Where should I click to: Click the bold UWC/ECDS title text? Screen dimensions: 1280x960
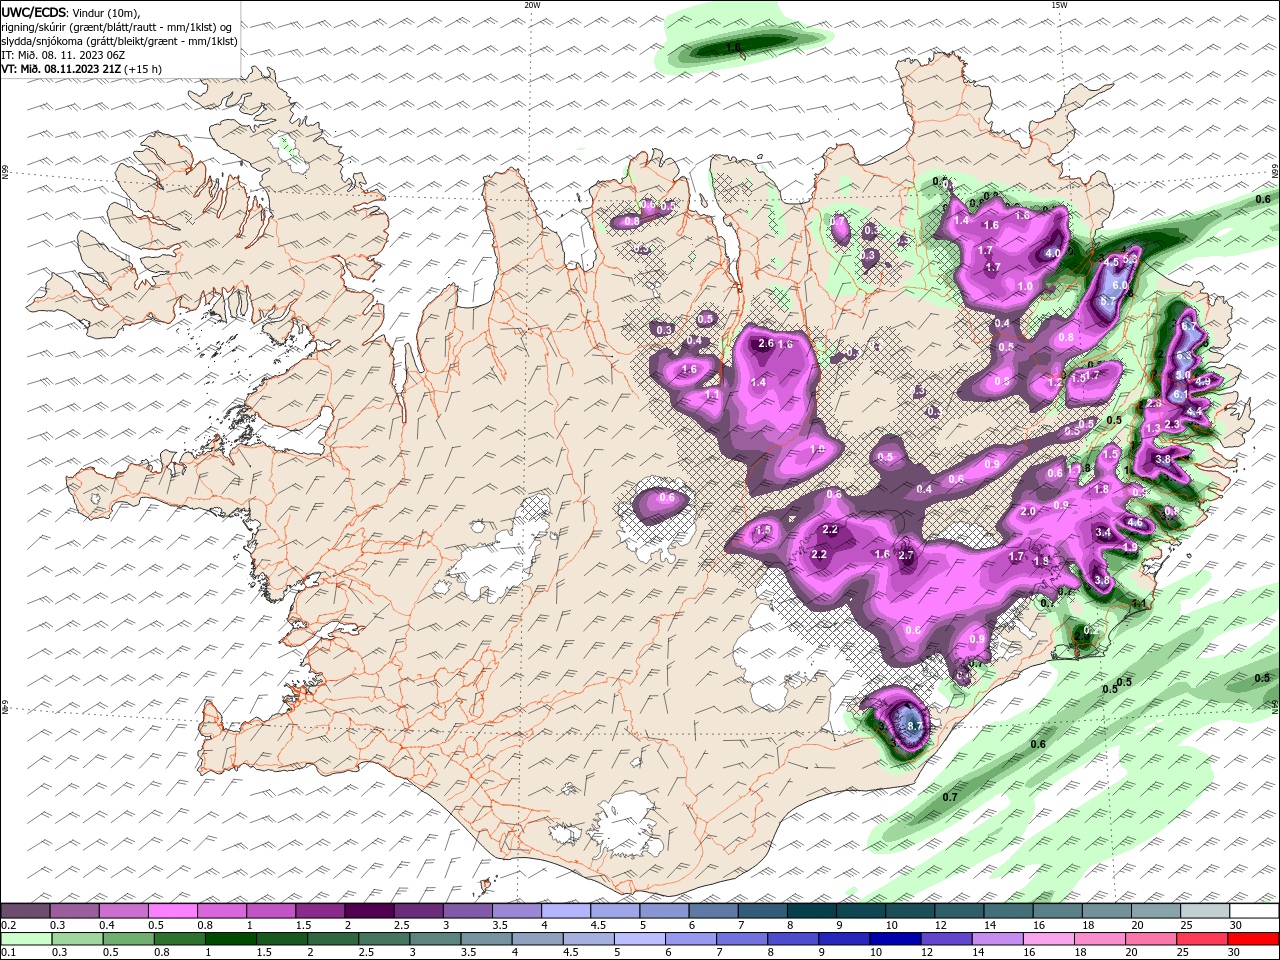tap(34, 12)
